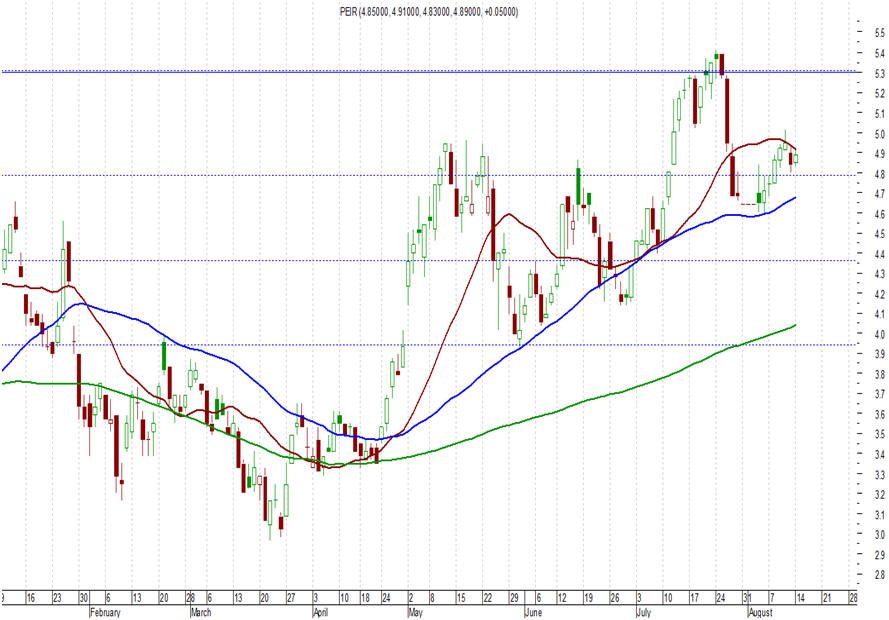Select the 3.9 price axis label

[879, 354]
